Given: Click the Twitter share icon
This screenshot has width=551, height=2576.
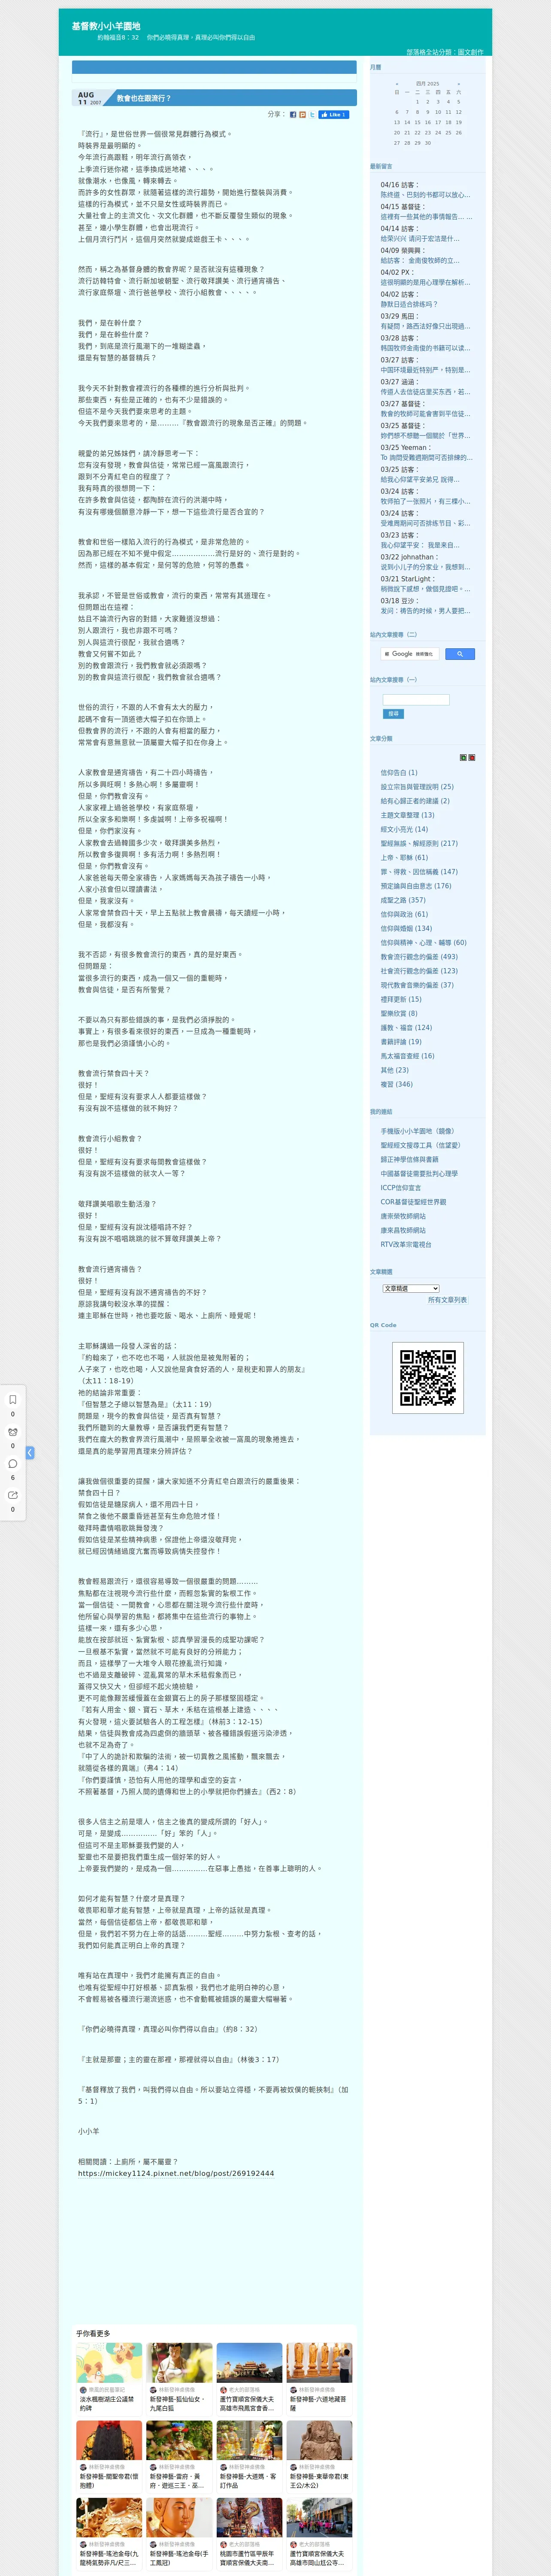Looking at the screenshot, I should click(312, 115).
